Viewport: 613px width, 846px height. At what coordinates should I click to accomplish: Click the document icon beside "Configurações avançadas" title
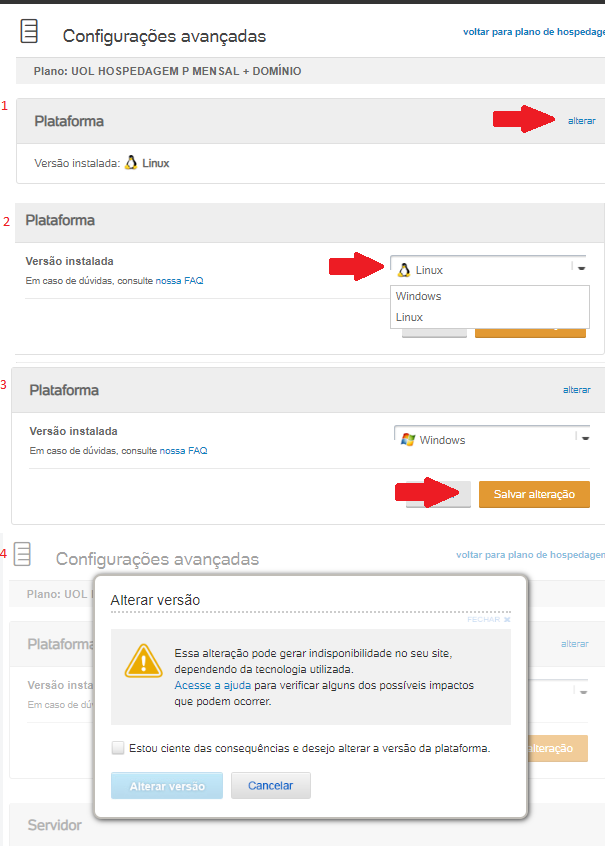tap(29, 31)
